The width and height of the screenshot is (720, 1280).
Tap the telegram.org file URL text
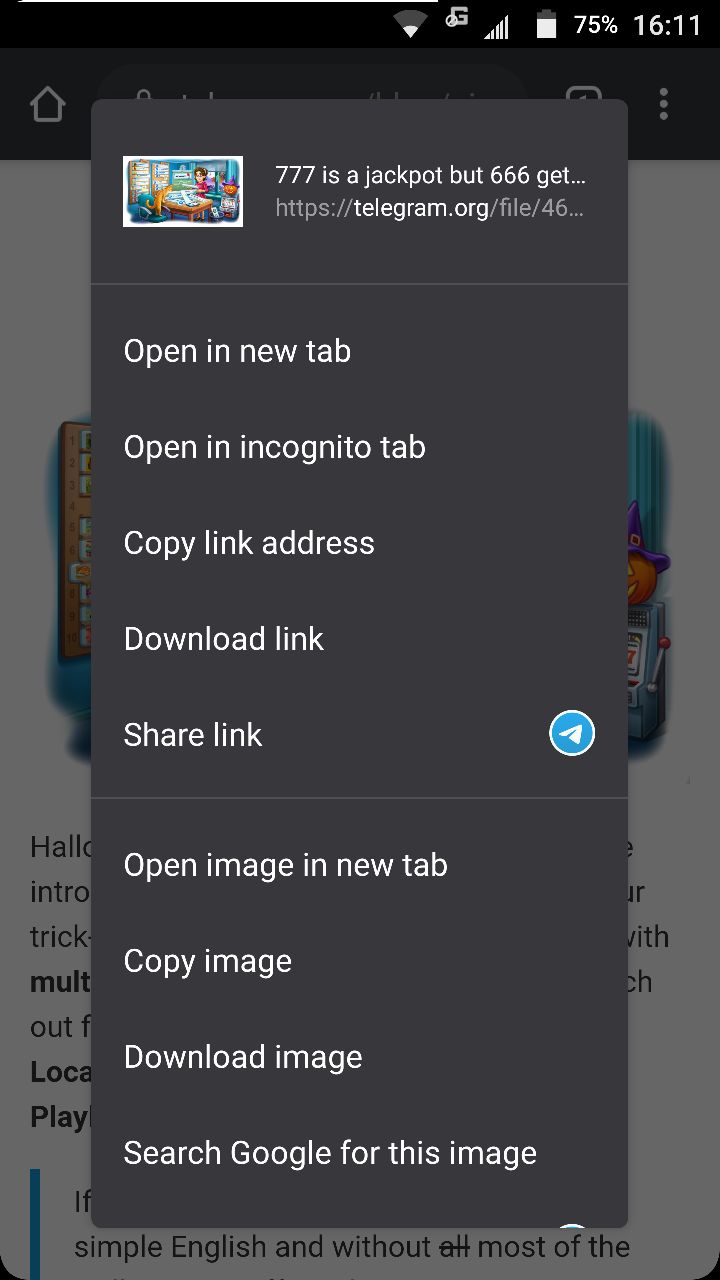coord(430,208)
